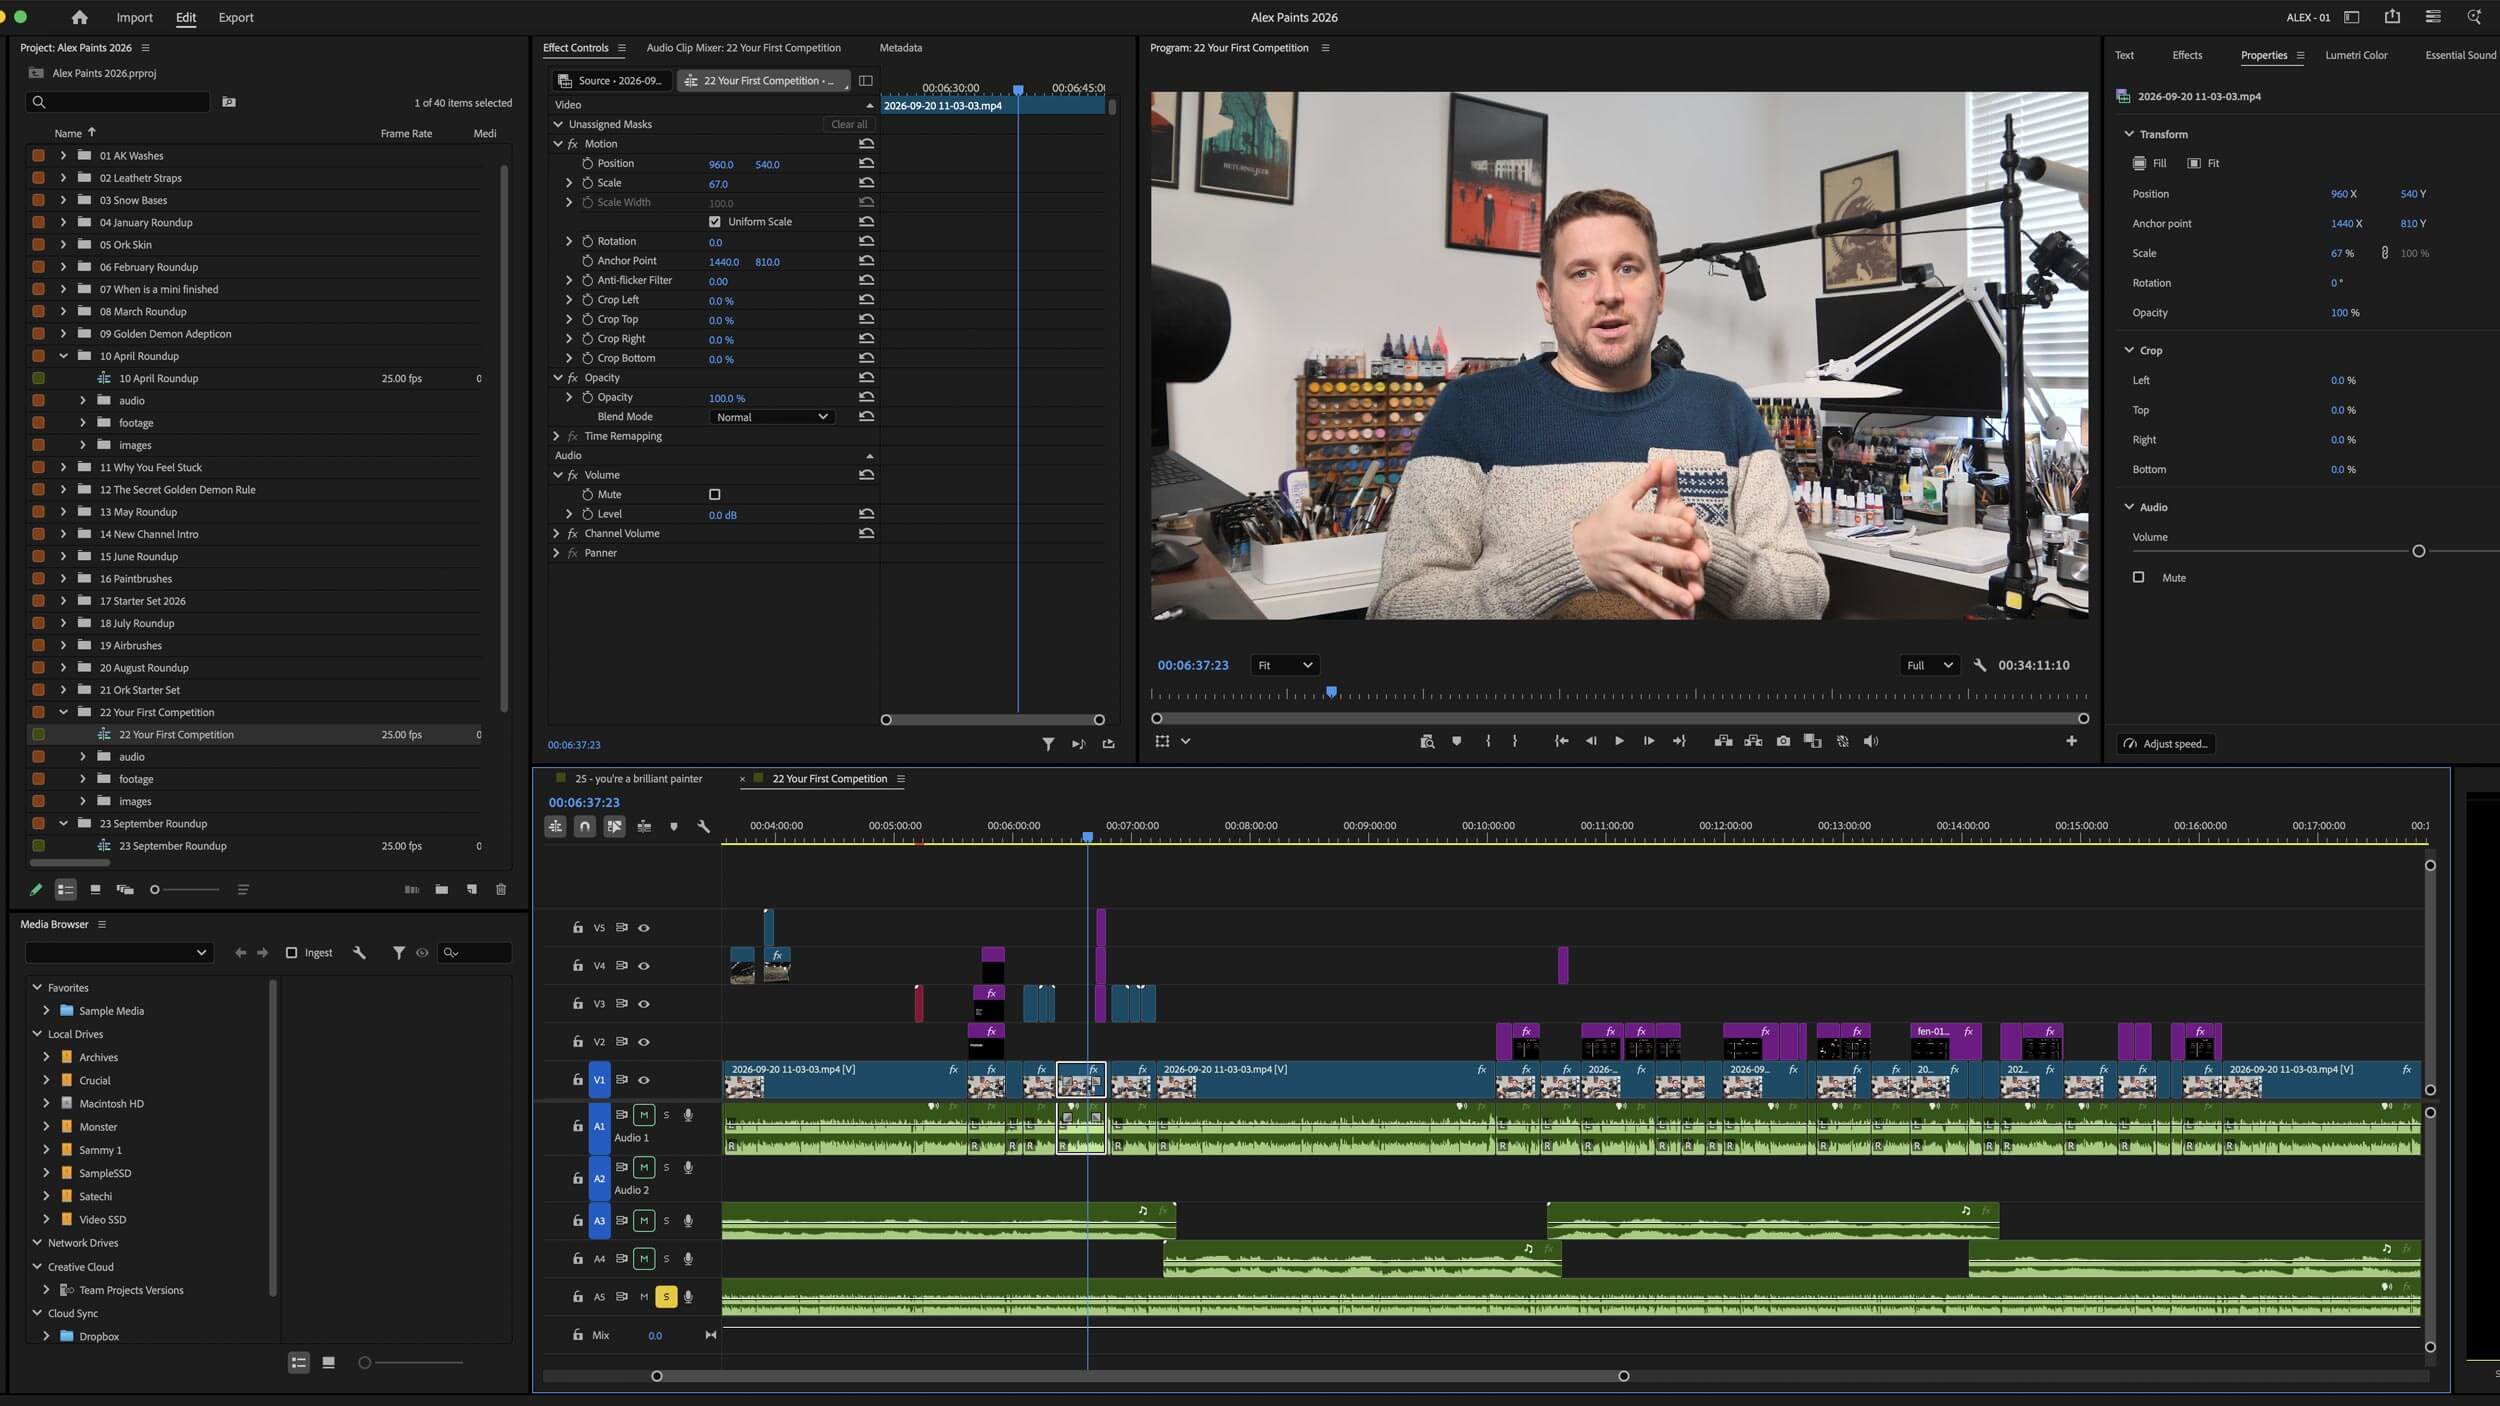Image resolution: width=2500 pixels, height=1406 pixels.
Task: Click the Adjust speed button
Action: coord(2166,744)
